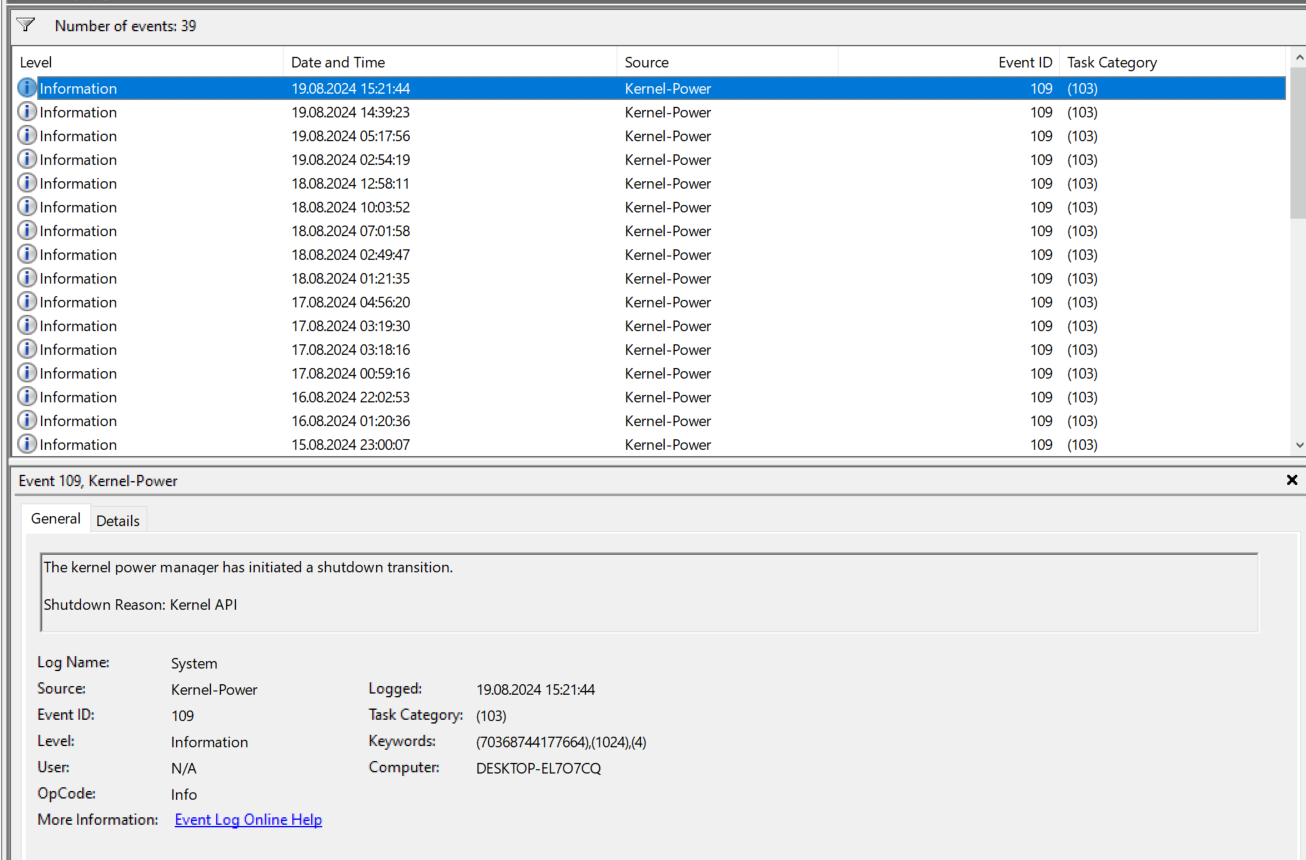Click 'Shutdown Reason: Kernel API' text
1306x860 pixels.
click(x=141, y=604)
